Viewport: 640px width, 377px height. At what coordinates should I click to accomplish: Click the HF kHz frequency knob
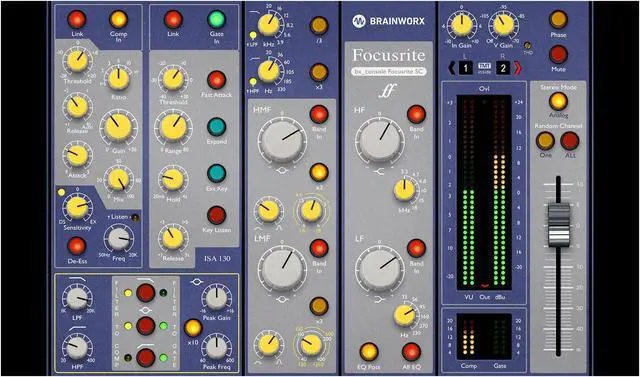[404, 191]
